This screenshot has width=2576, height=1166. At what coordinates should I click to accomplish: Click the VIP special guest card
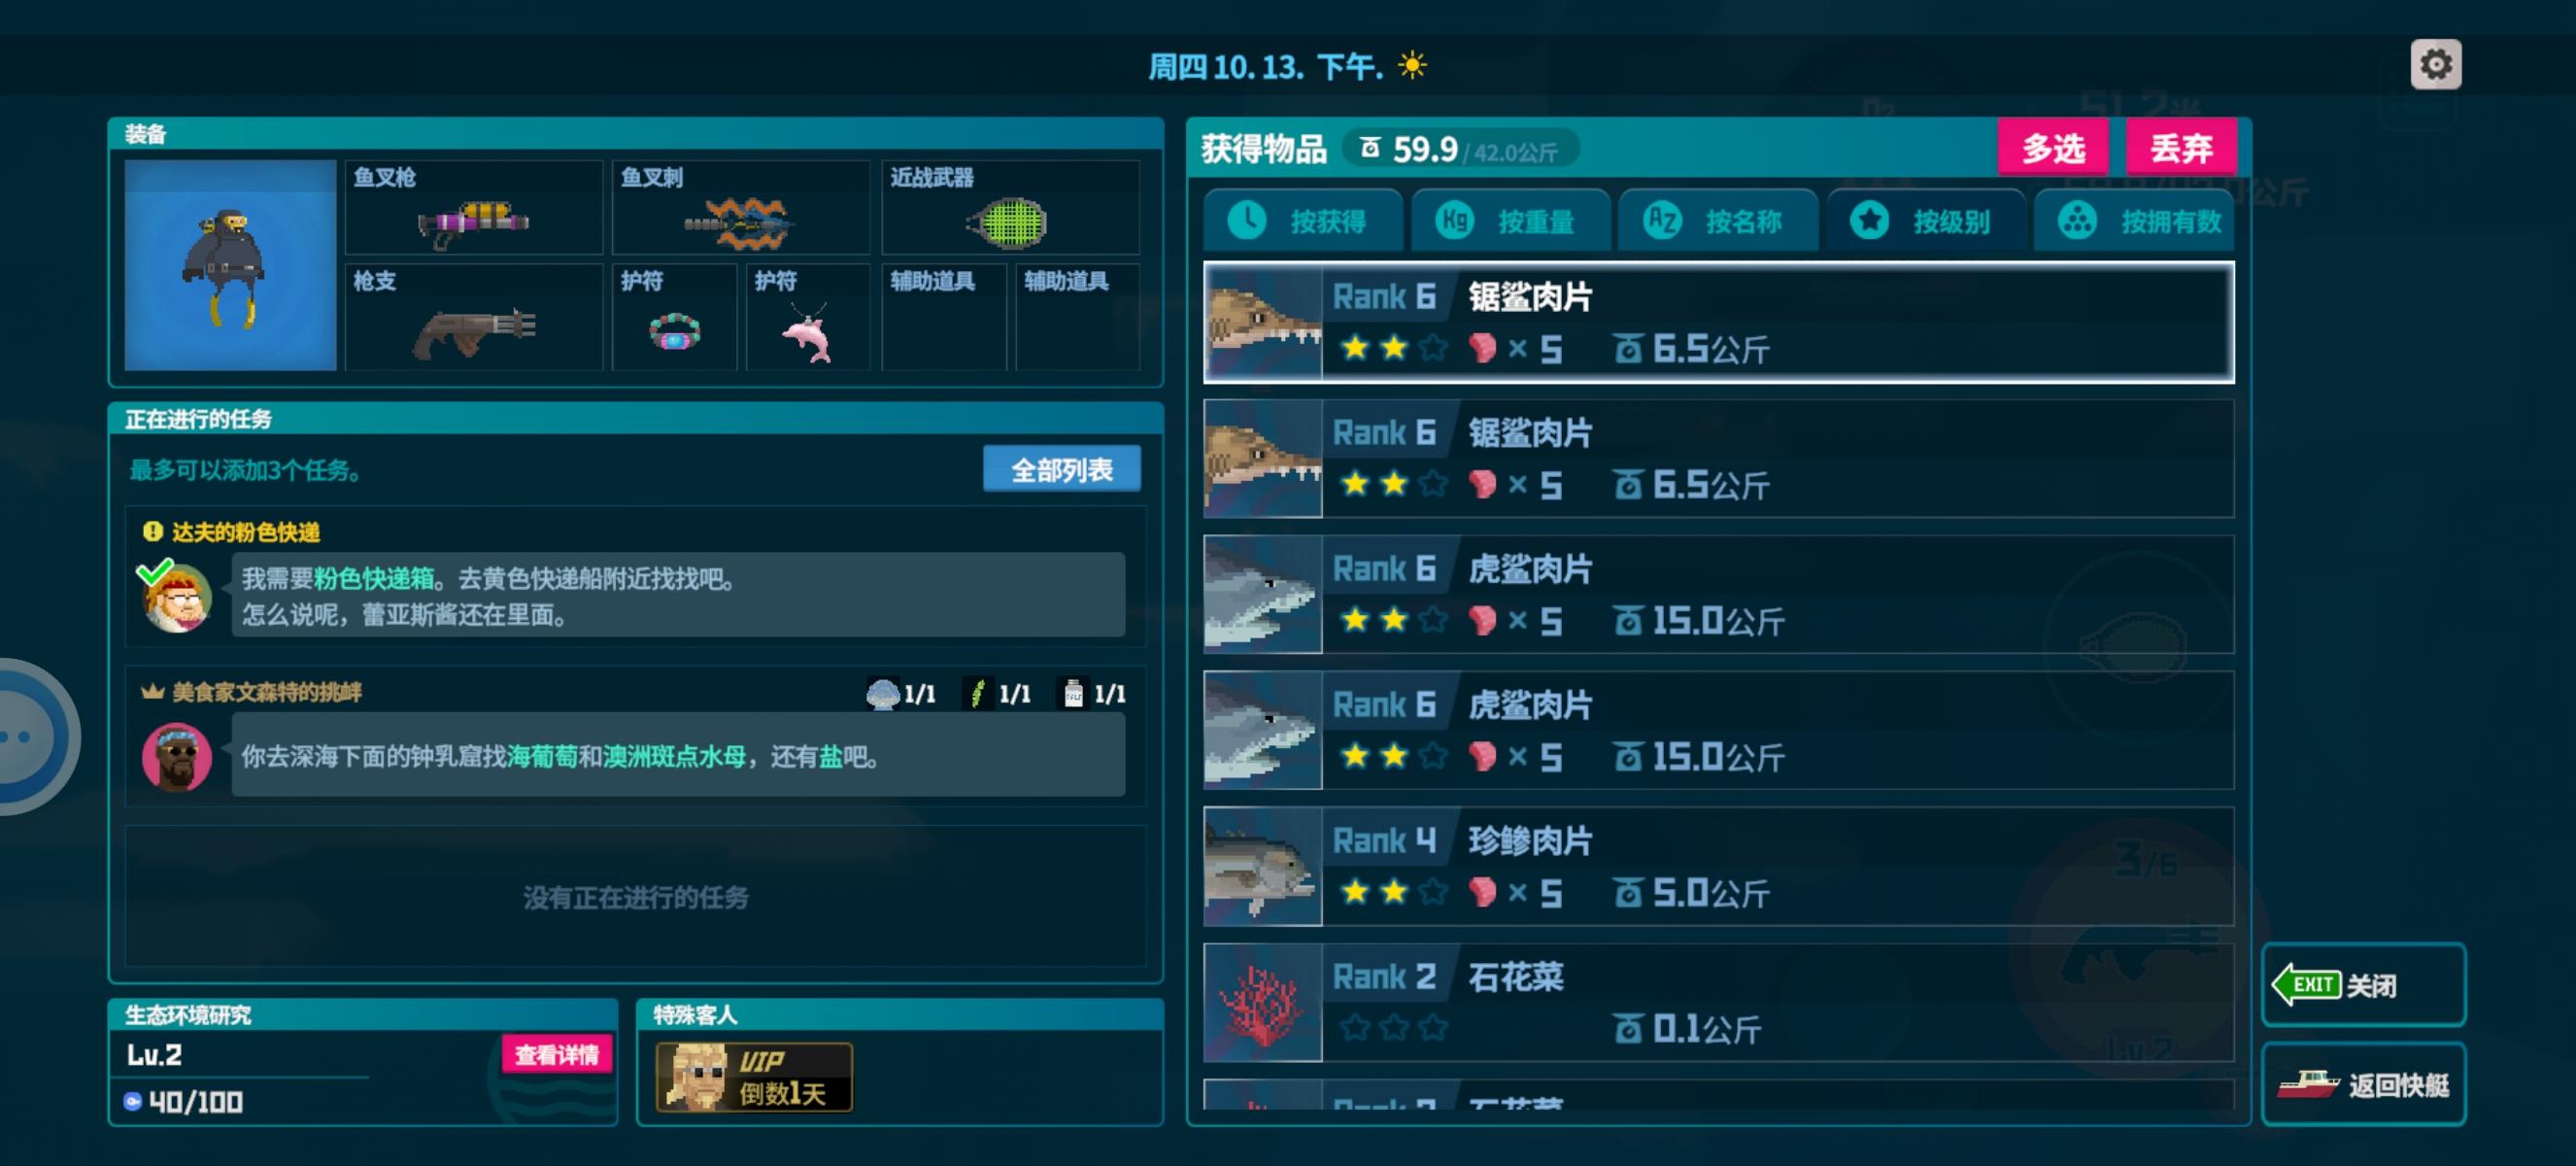pos(754,1077)
